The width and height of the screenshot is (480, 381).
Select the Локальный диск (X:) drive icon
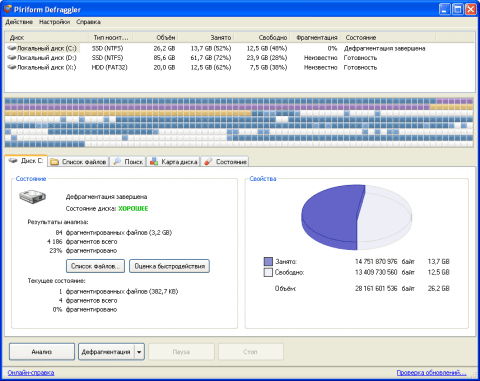tap(12, 67)
